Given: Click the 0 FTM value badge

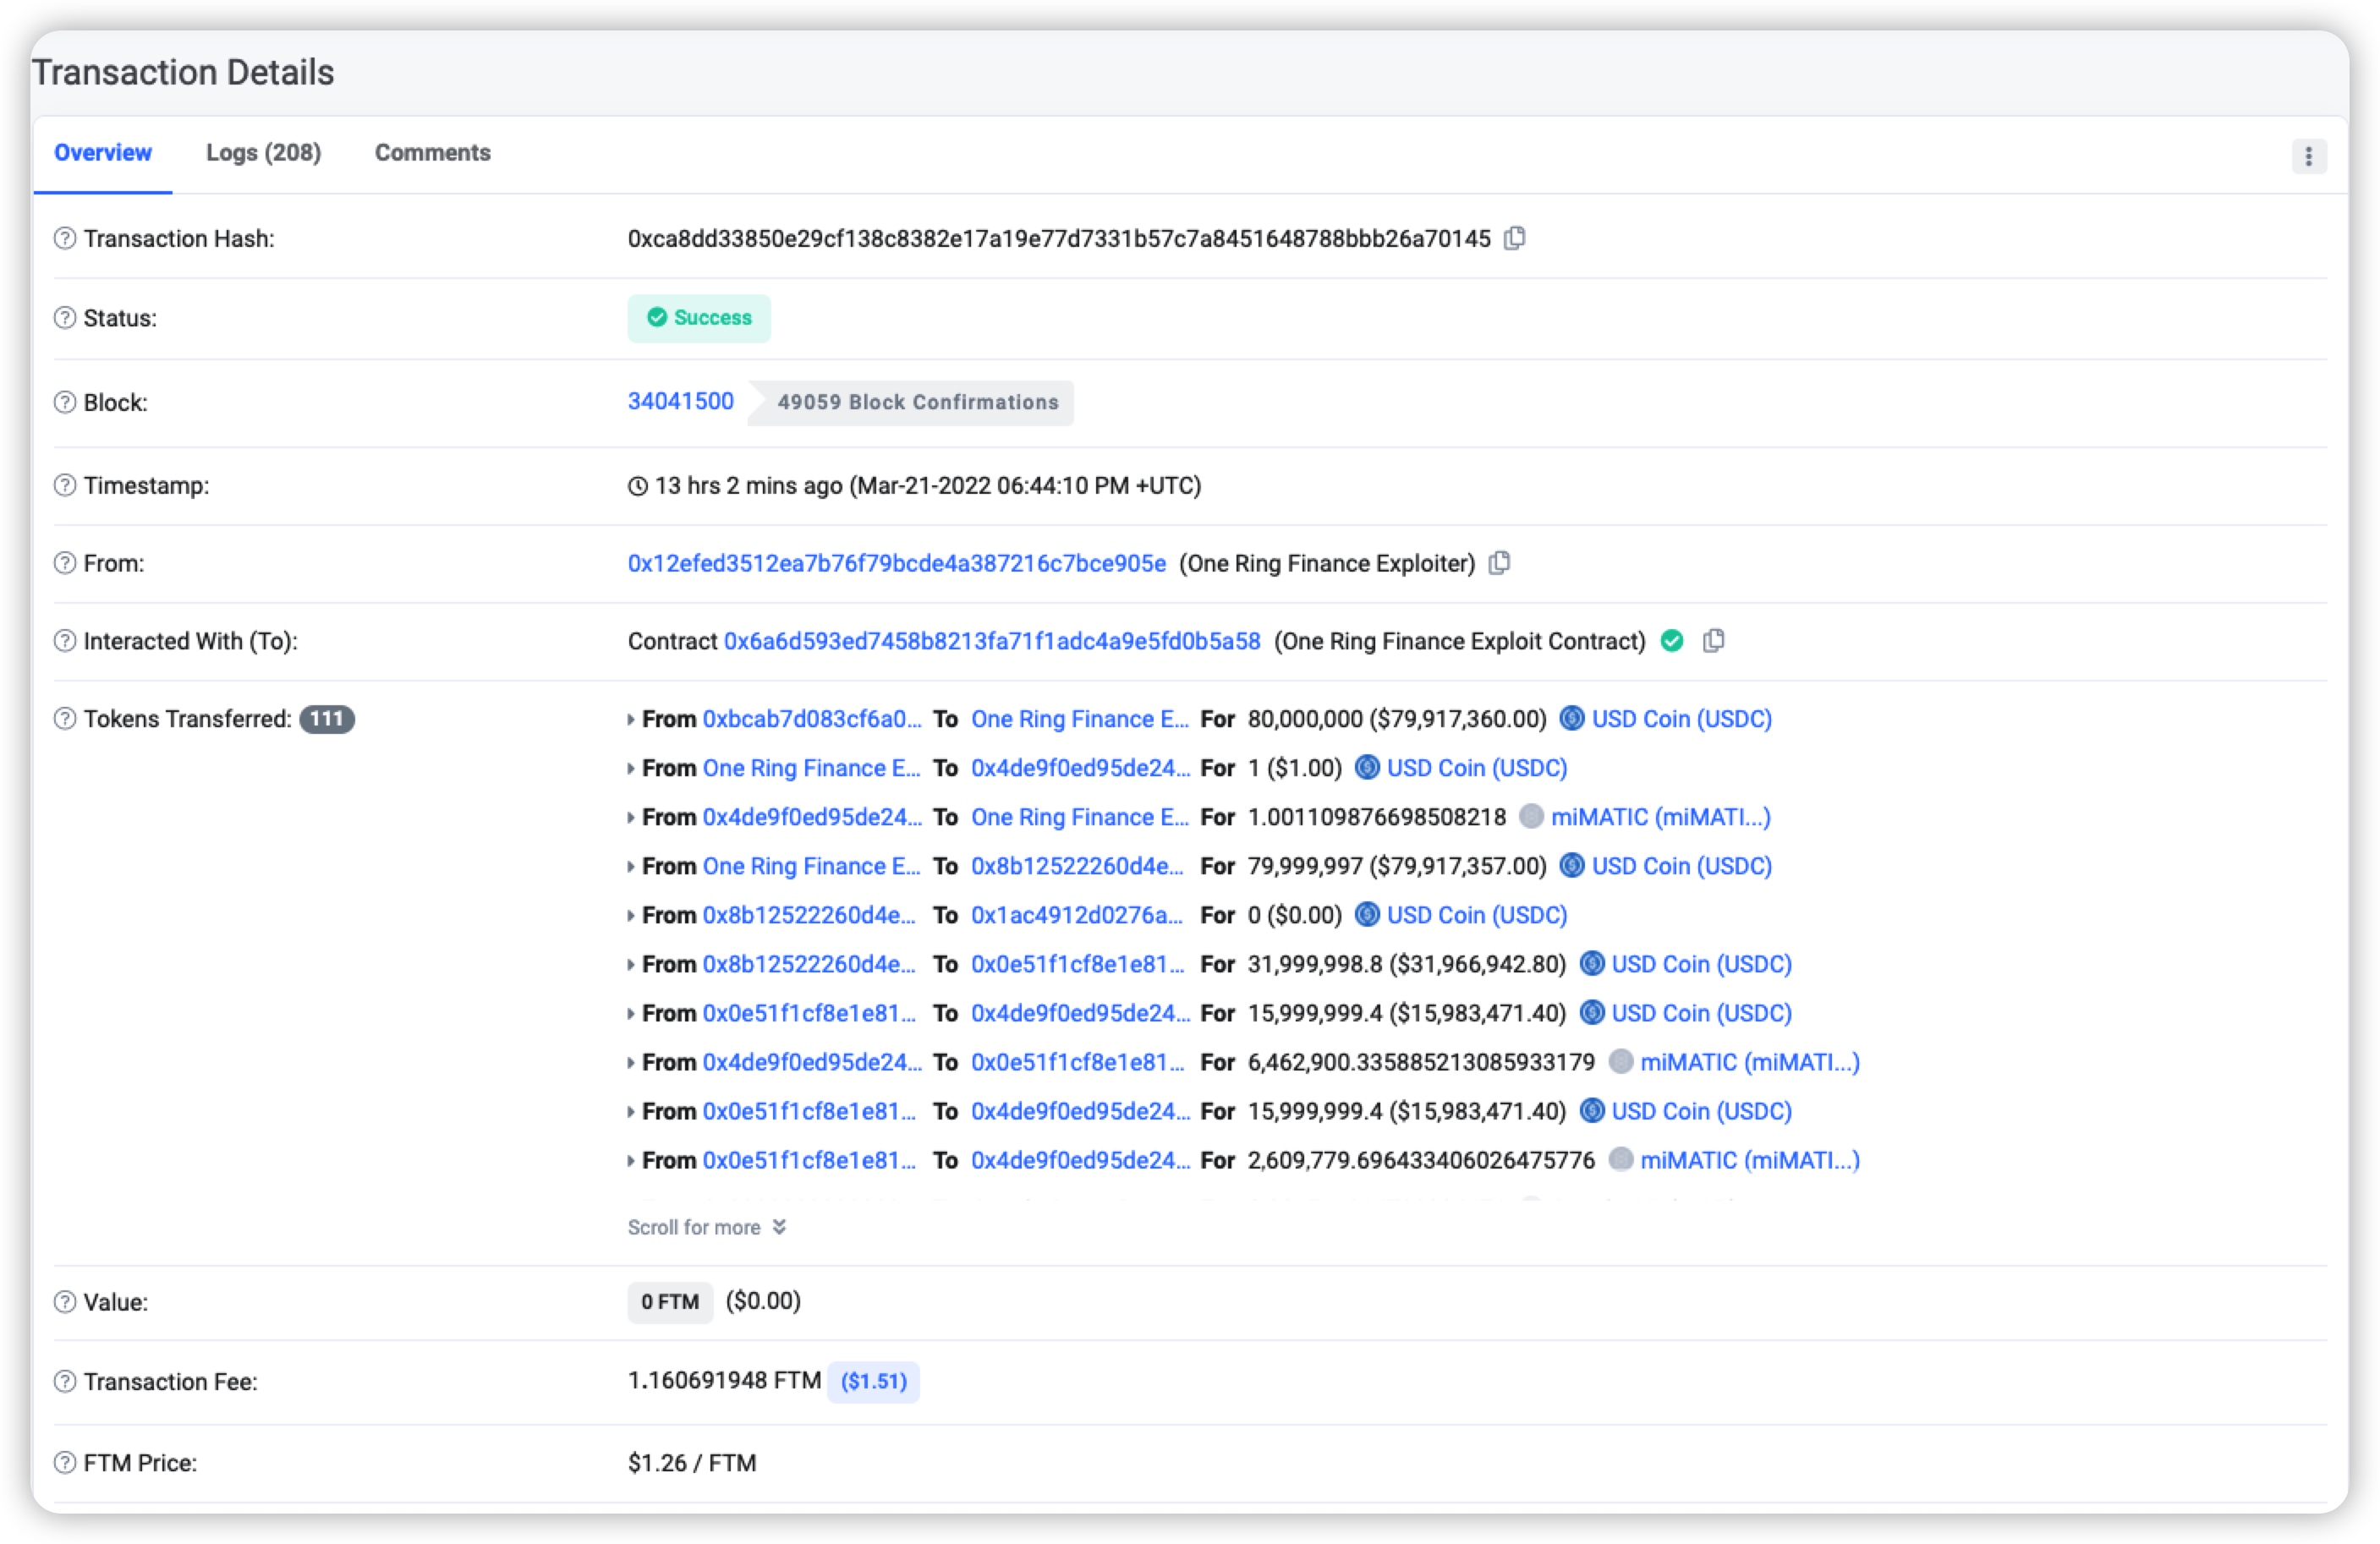Looking at the screenshot, I should (x=669, y=1302).
